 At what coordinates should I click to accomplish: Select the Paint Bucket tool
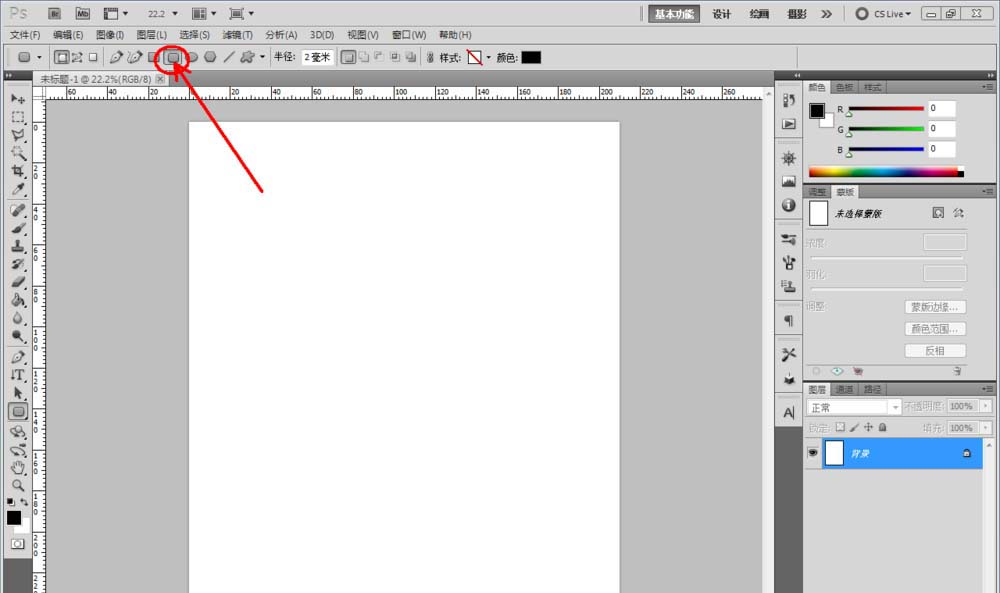[18, 300]
